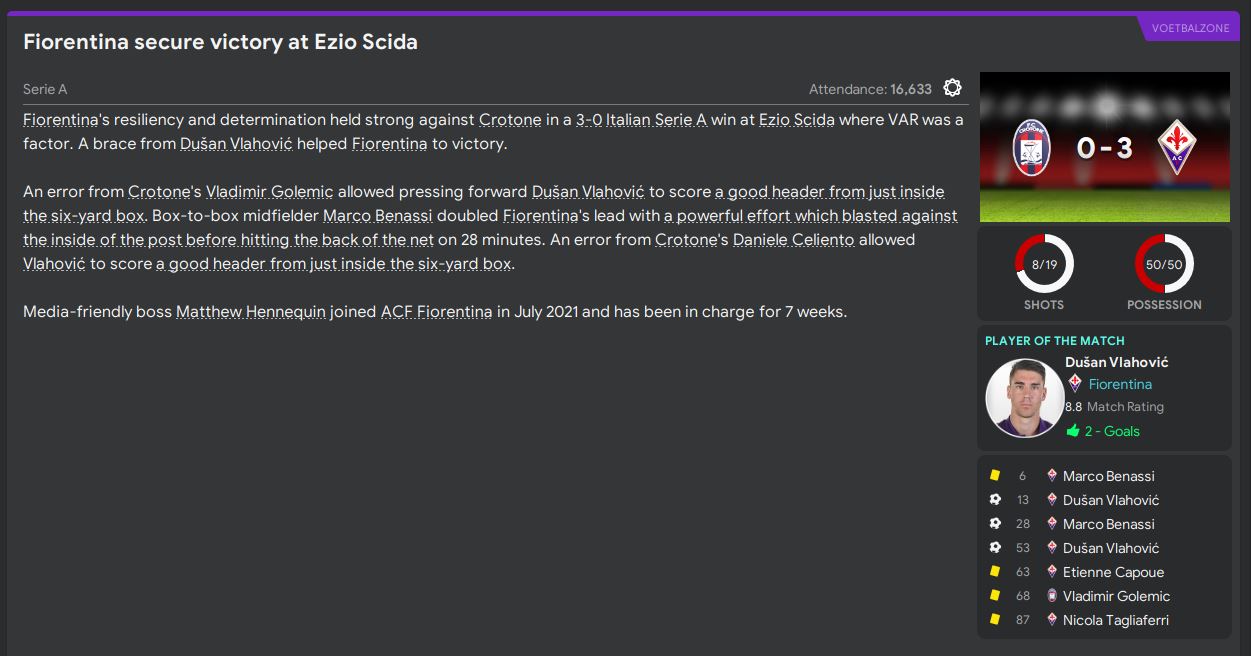Image resolution: width=1251 pixels, height=656 pixels.
Task: Click Fiorentina badge under Player of the Match
Action: pyautogui.click(x=1075, y=384)
